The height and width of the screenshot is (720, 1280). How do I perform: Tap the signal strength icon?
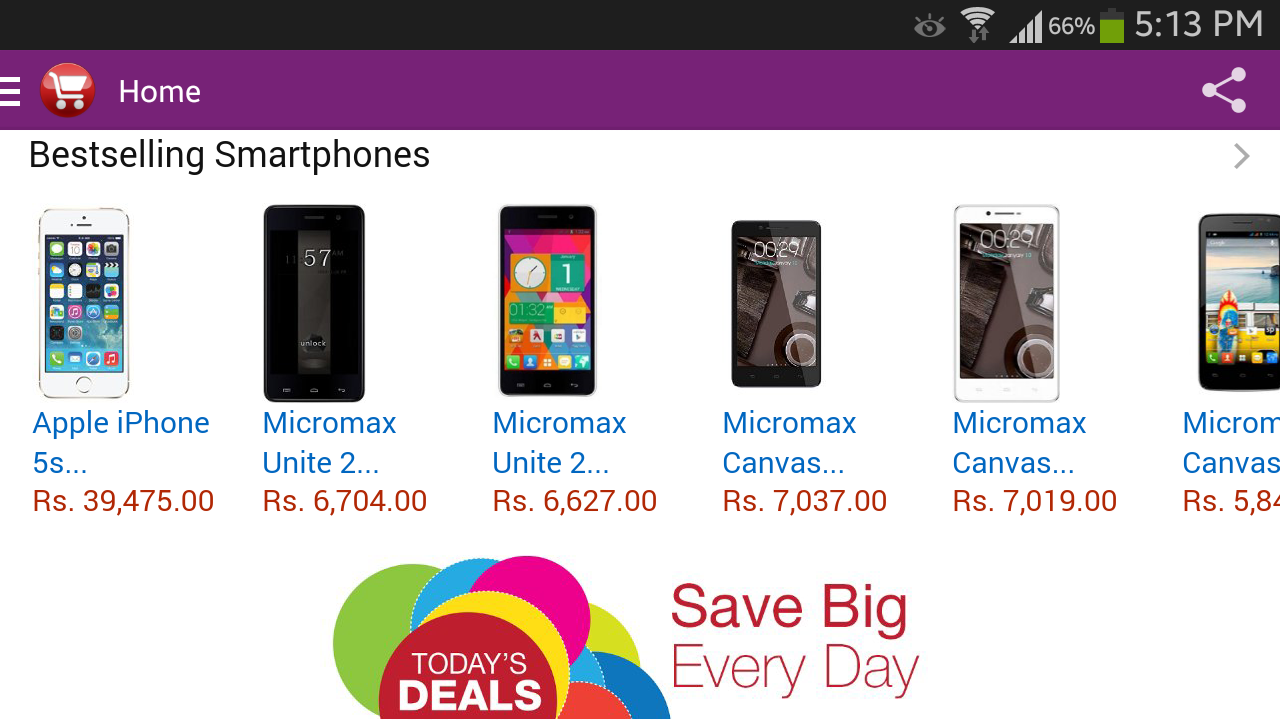tap(1025, 26)
